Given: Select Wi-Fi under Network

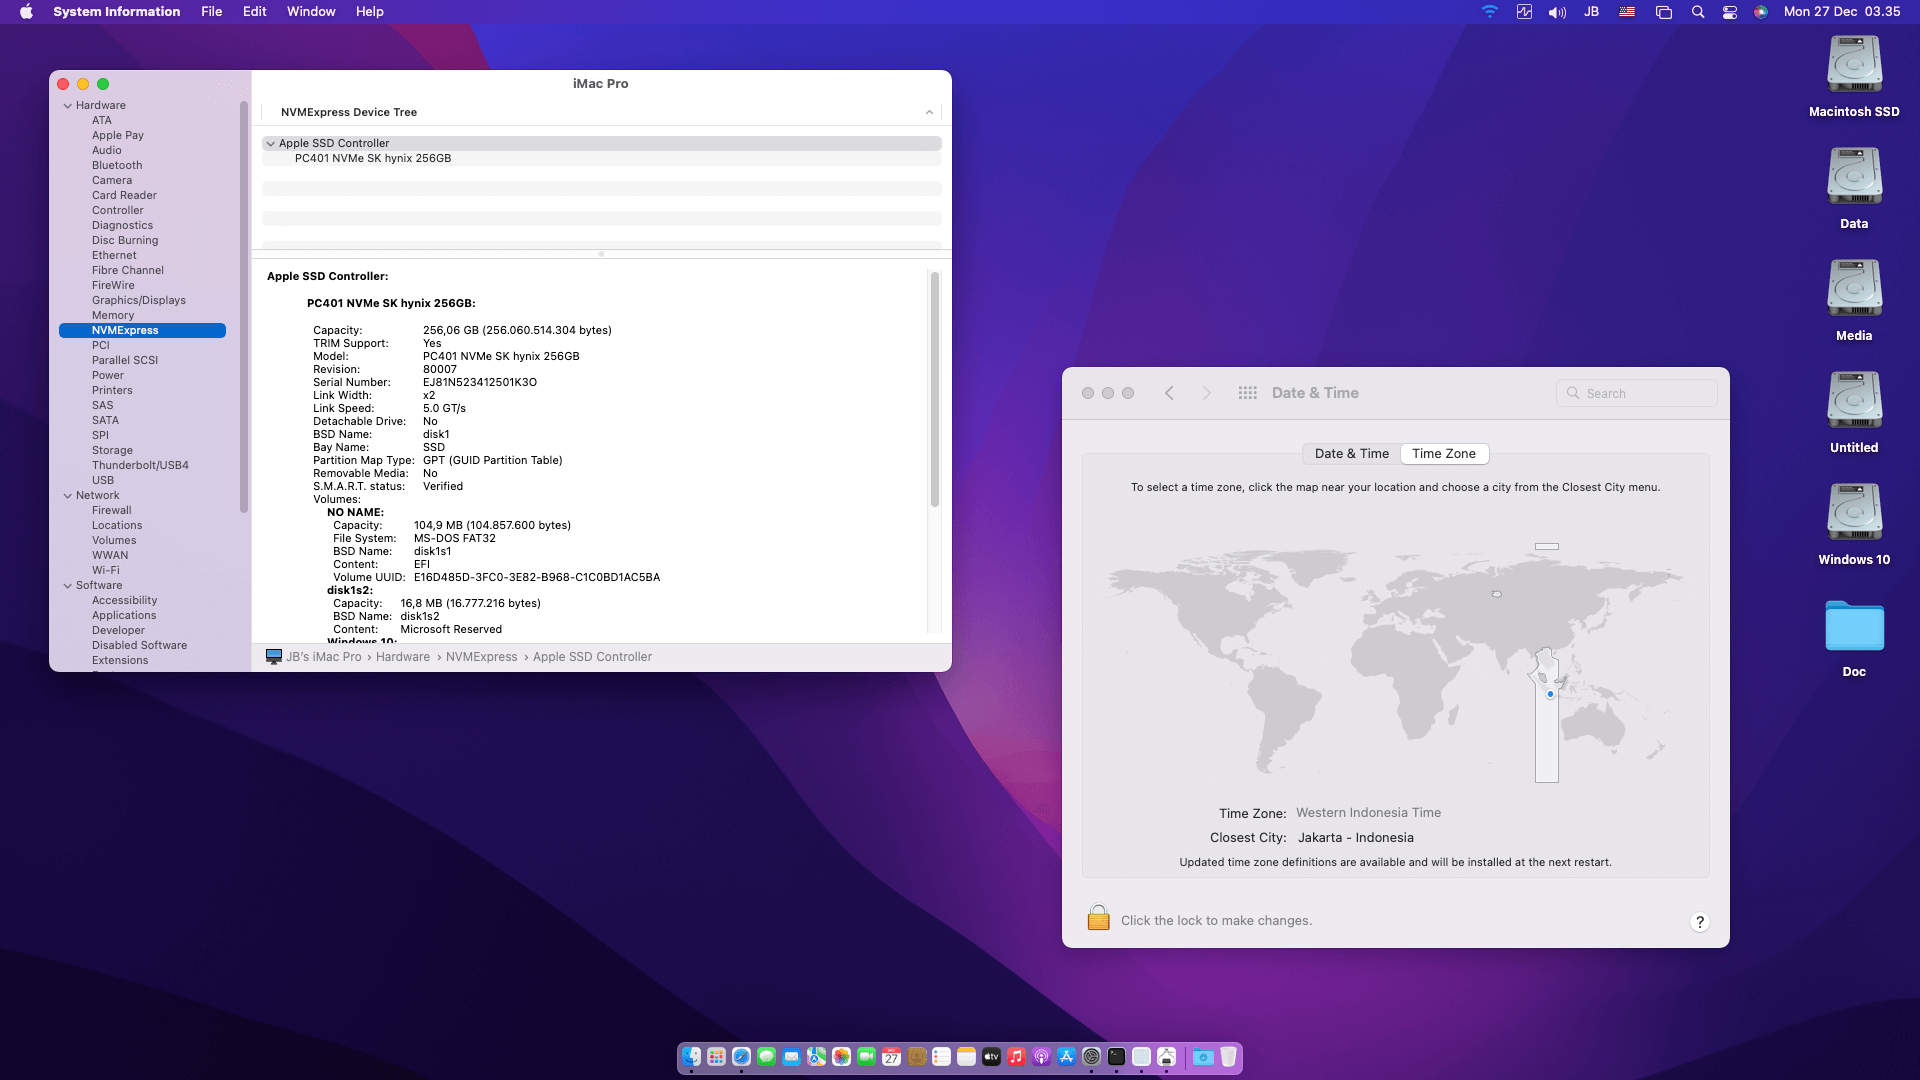Looking at the screenshot, I should [106, 570].
